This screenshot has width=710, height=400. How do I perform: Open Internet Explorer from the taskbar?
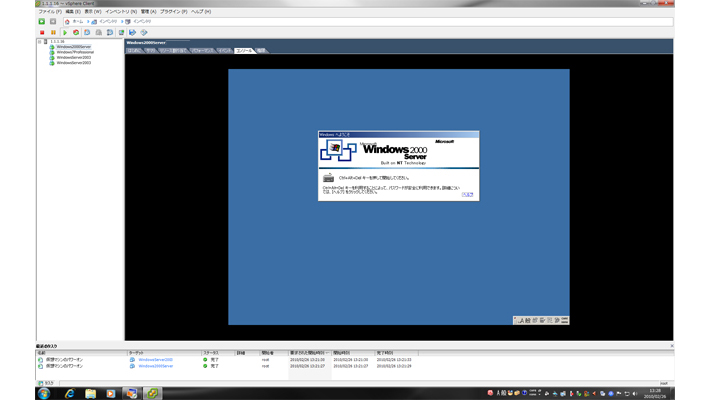tap(70, 393)
